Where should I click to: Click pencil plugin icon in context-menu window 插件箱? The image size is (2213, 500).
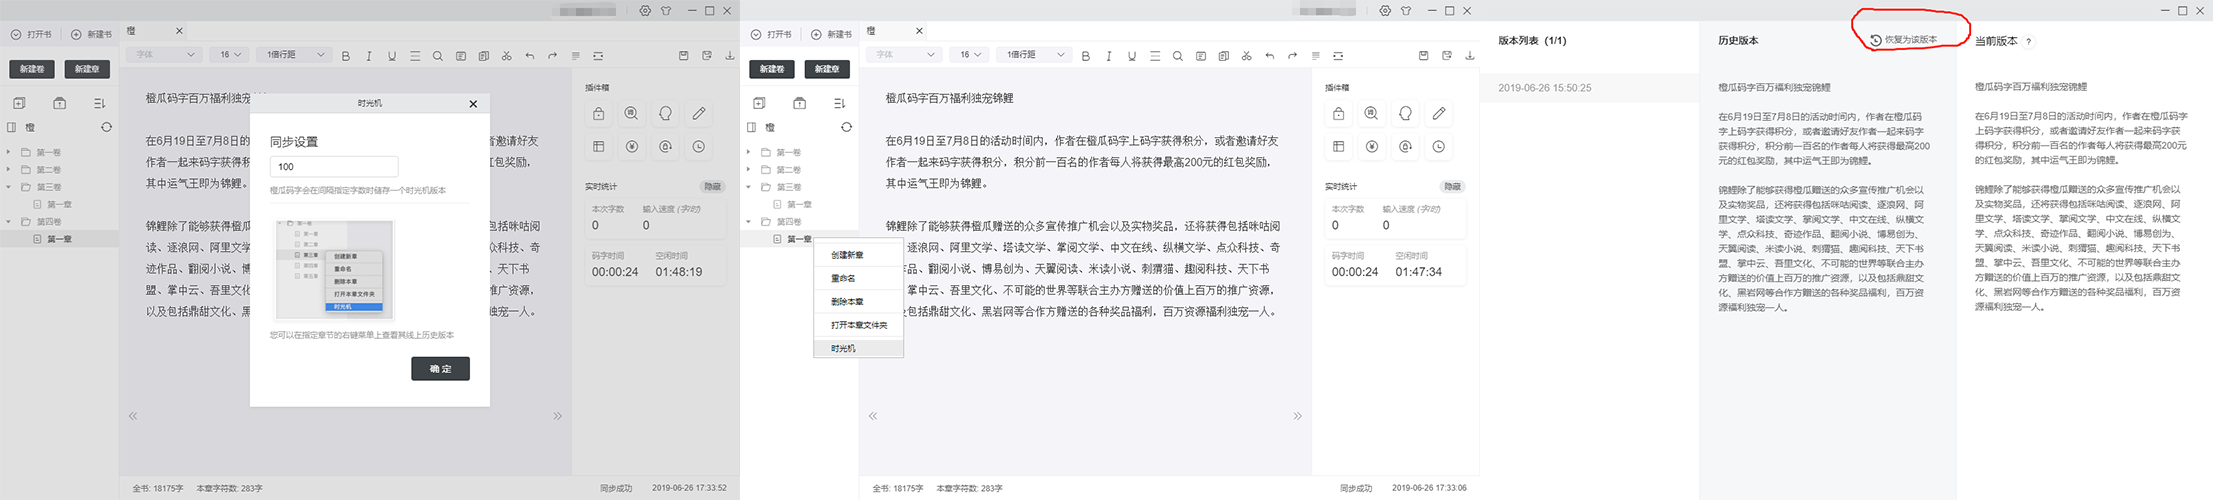click(1439, 114)
